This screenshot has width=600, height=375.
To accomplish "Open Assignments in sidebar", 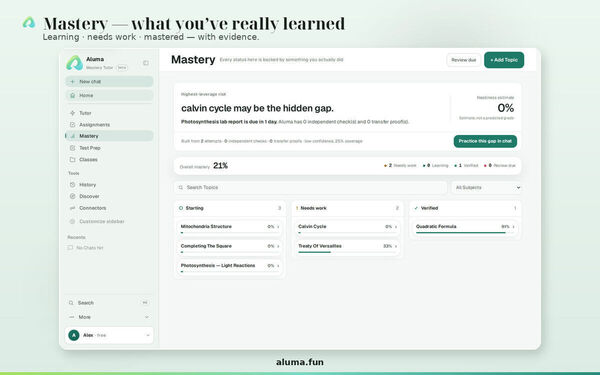I will point(109,125).
